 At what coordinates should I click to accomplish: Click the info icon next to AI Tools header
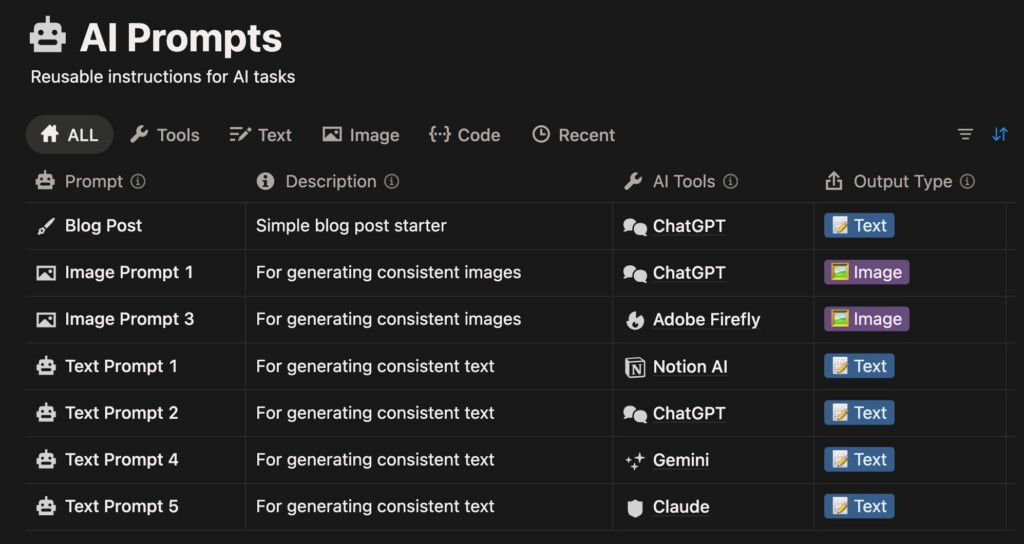point(731,181)
